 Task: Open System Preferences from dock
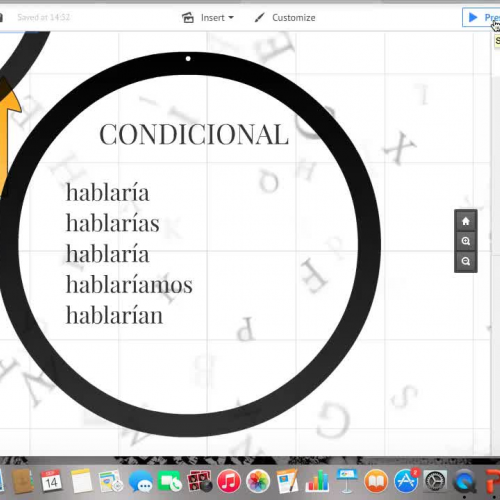click(435, 482)
